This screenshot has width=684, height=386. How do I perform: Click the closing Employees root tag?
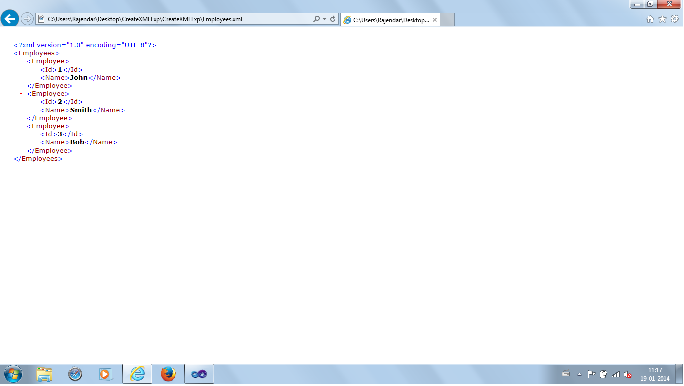click(38, 159)
